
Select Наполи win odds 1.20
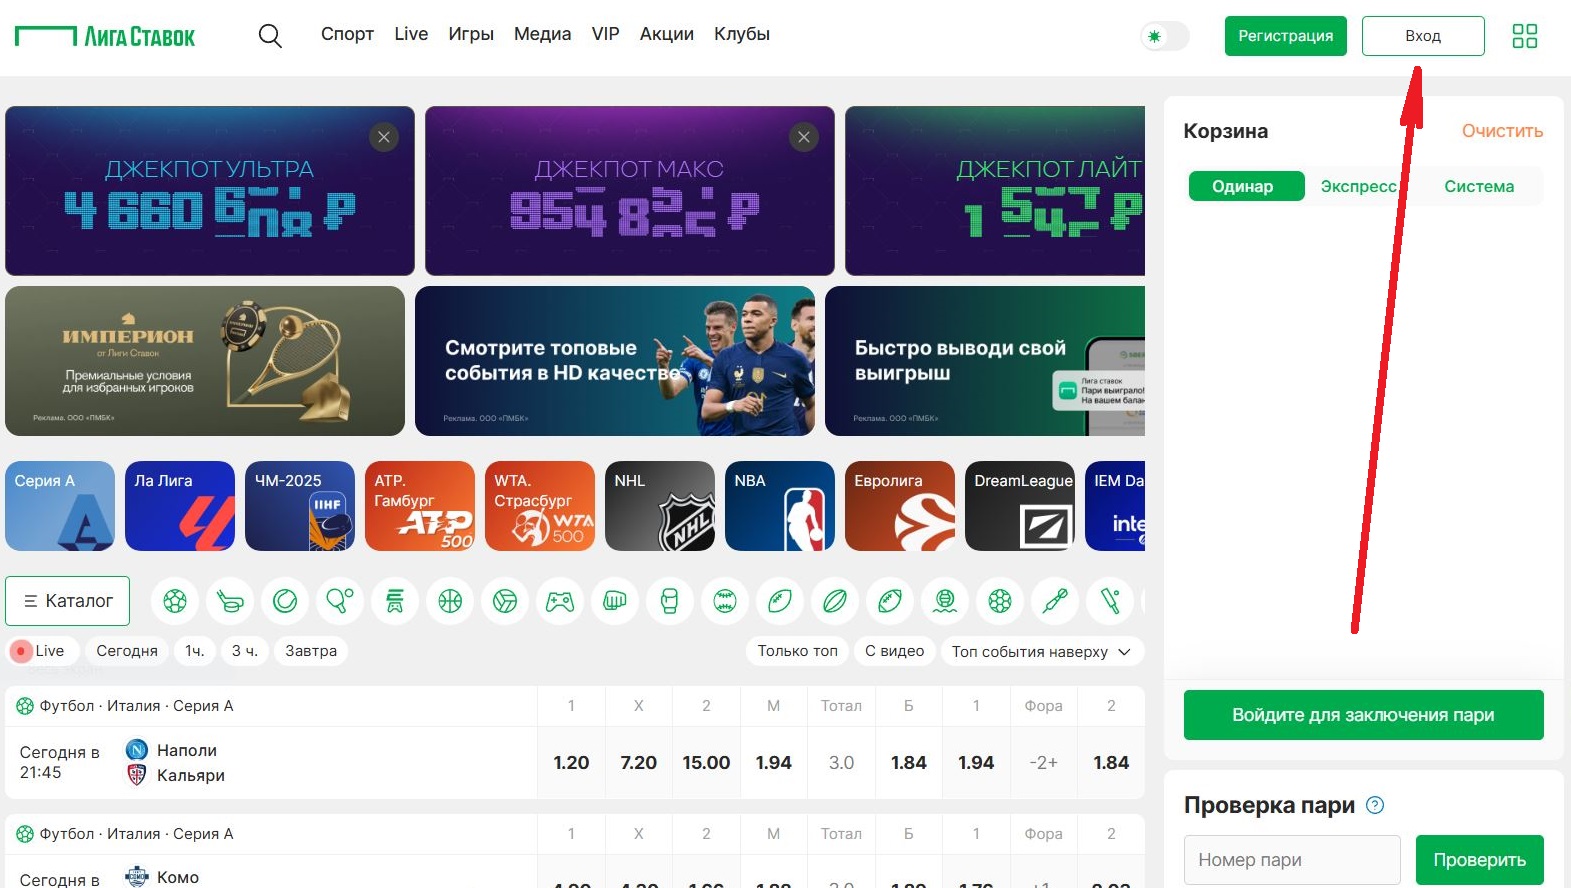point(571,762)
